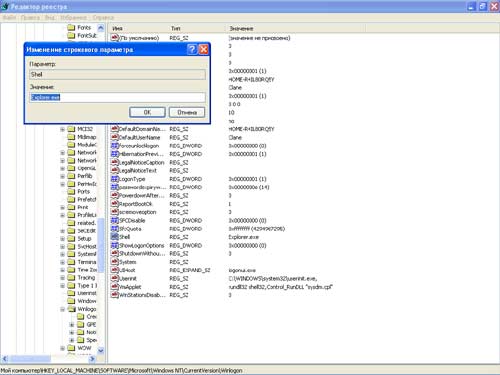Click the folder icon of the Ports key
The height and width of the screenshot is (375, 500).
71,192
